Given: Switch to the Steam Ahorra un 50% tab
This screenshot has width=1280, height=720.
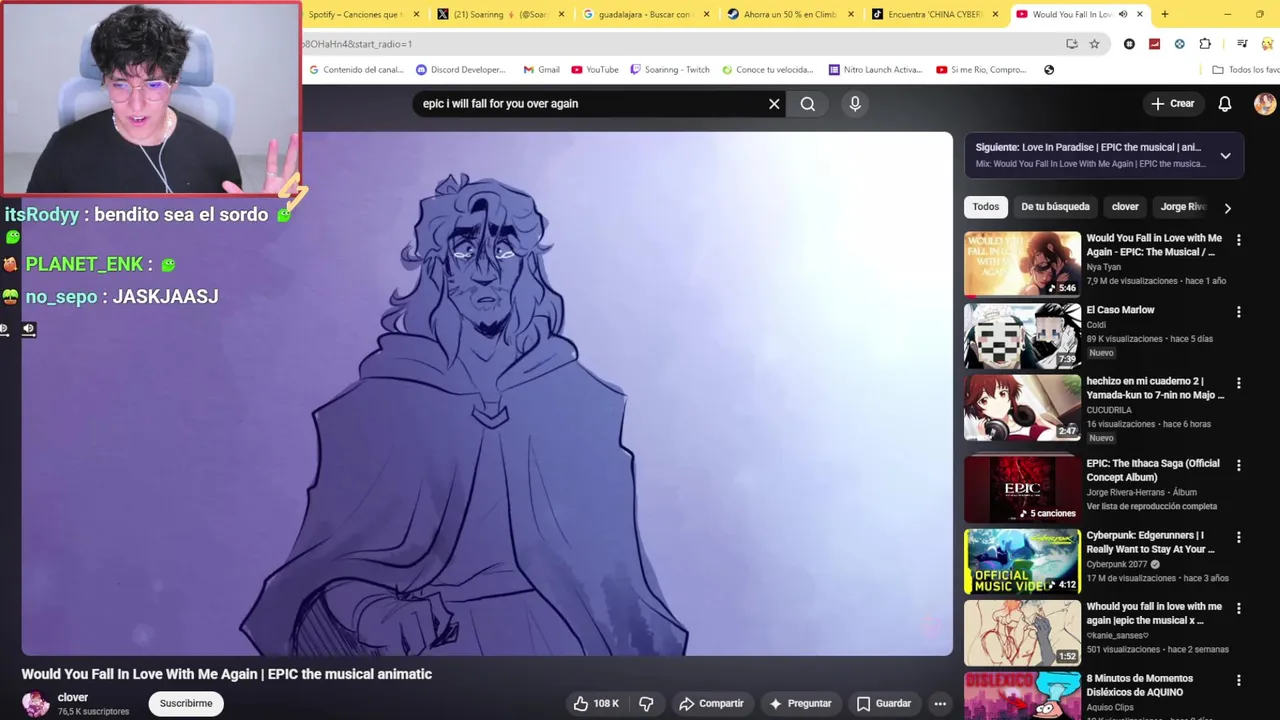Looking at the screenshot, I should (790, 14).
